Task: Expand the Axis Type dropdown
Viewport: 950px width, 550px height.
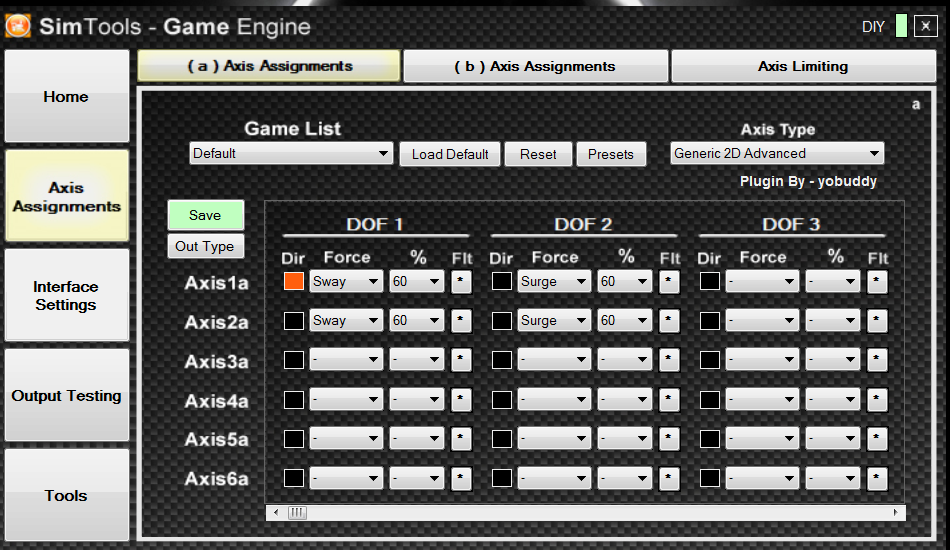Action: (777, 154)
